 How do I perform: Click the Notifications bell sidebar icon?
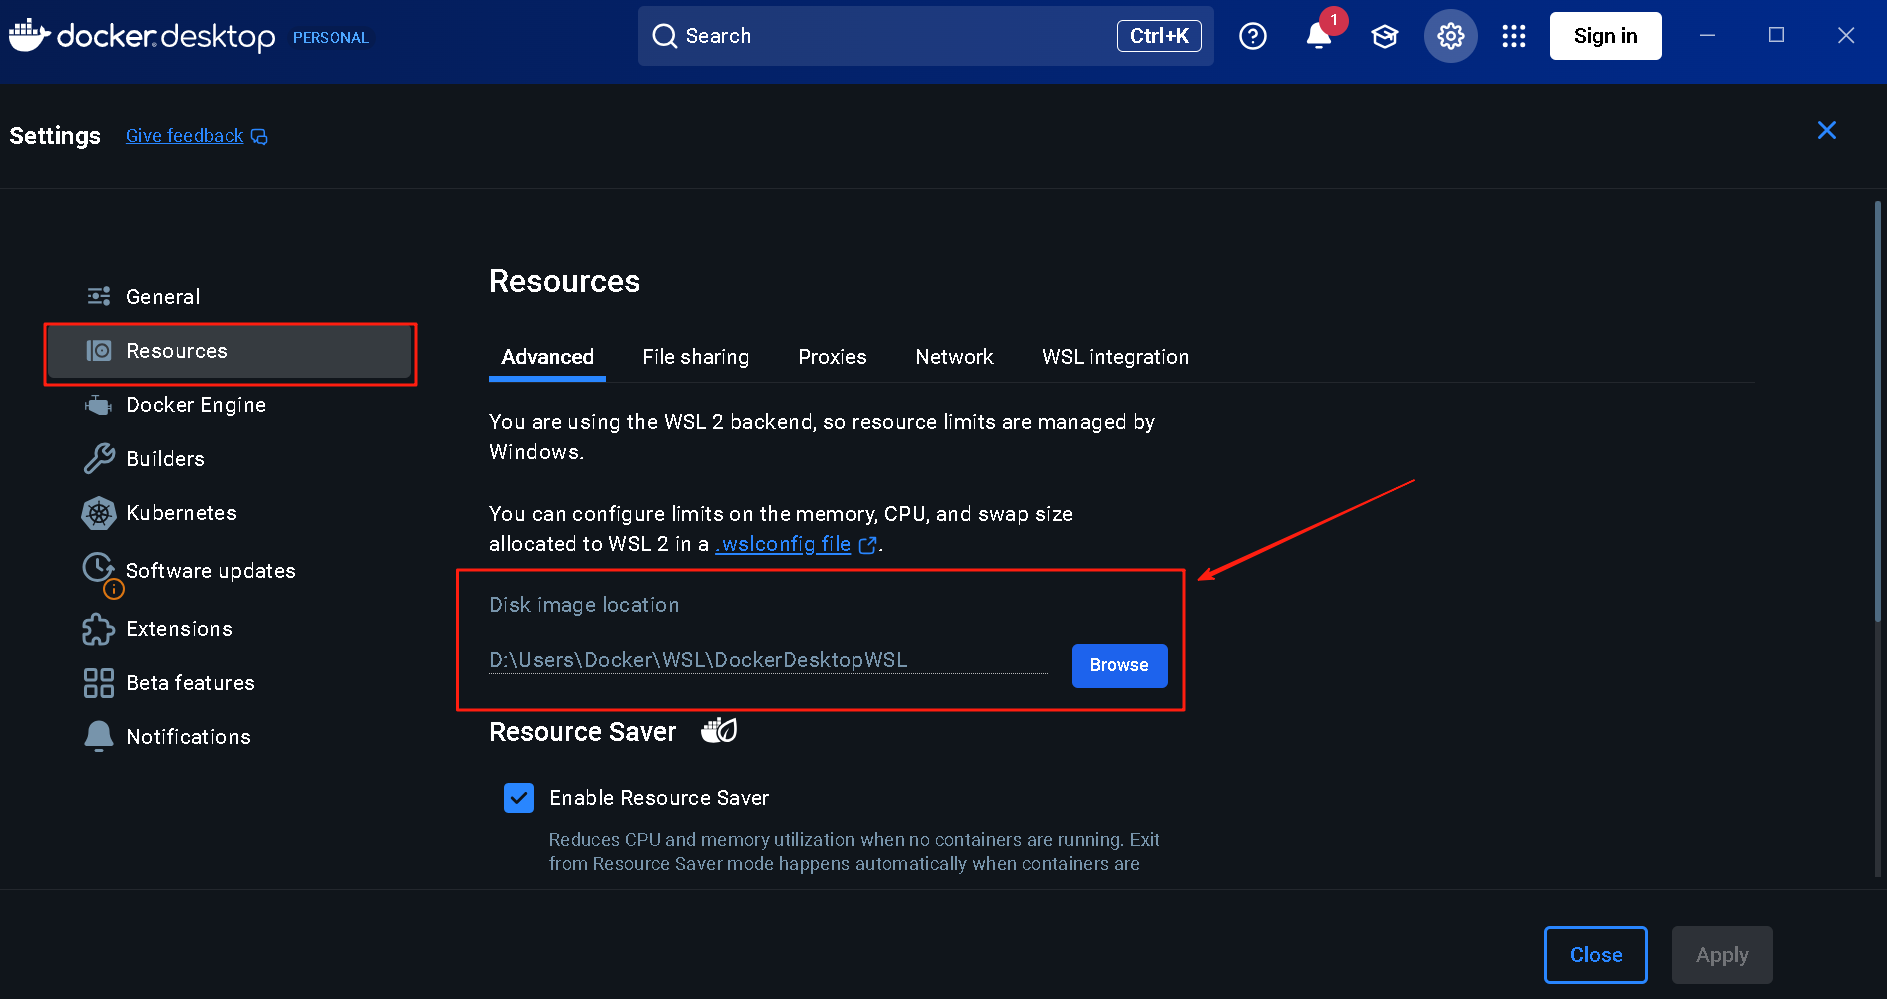pos(99,736)
